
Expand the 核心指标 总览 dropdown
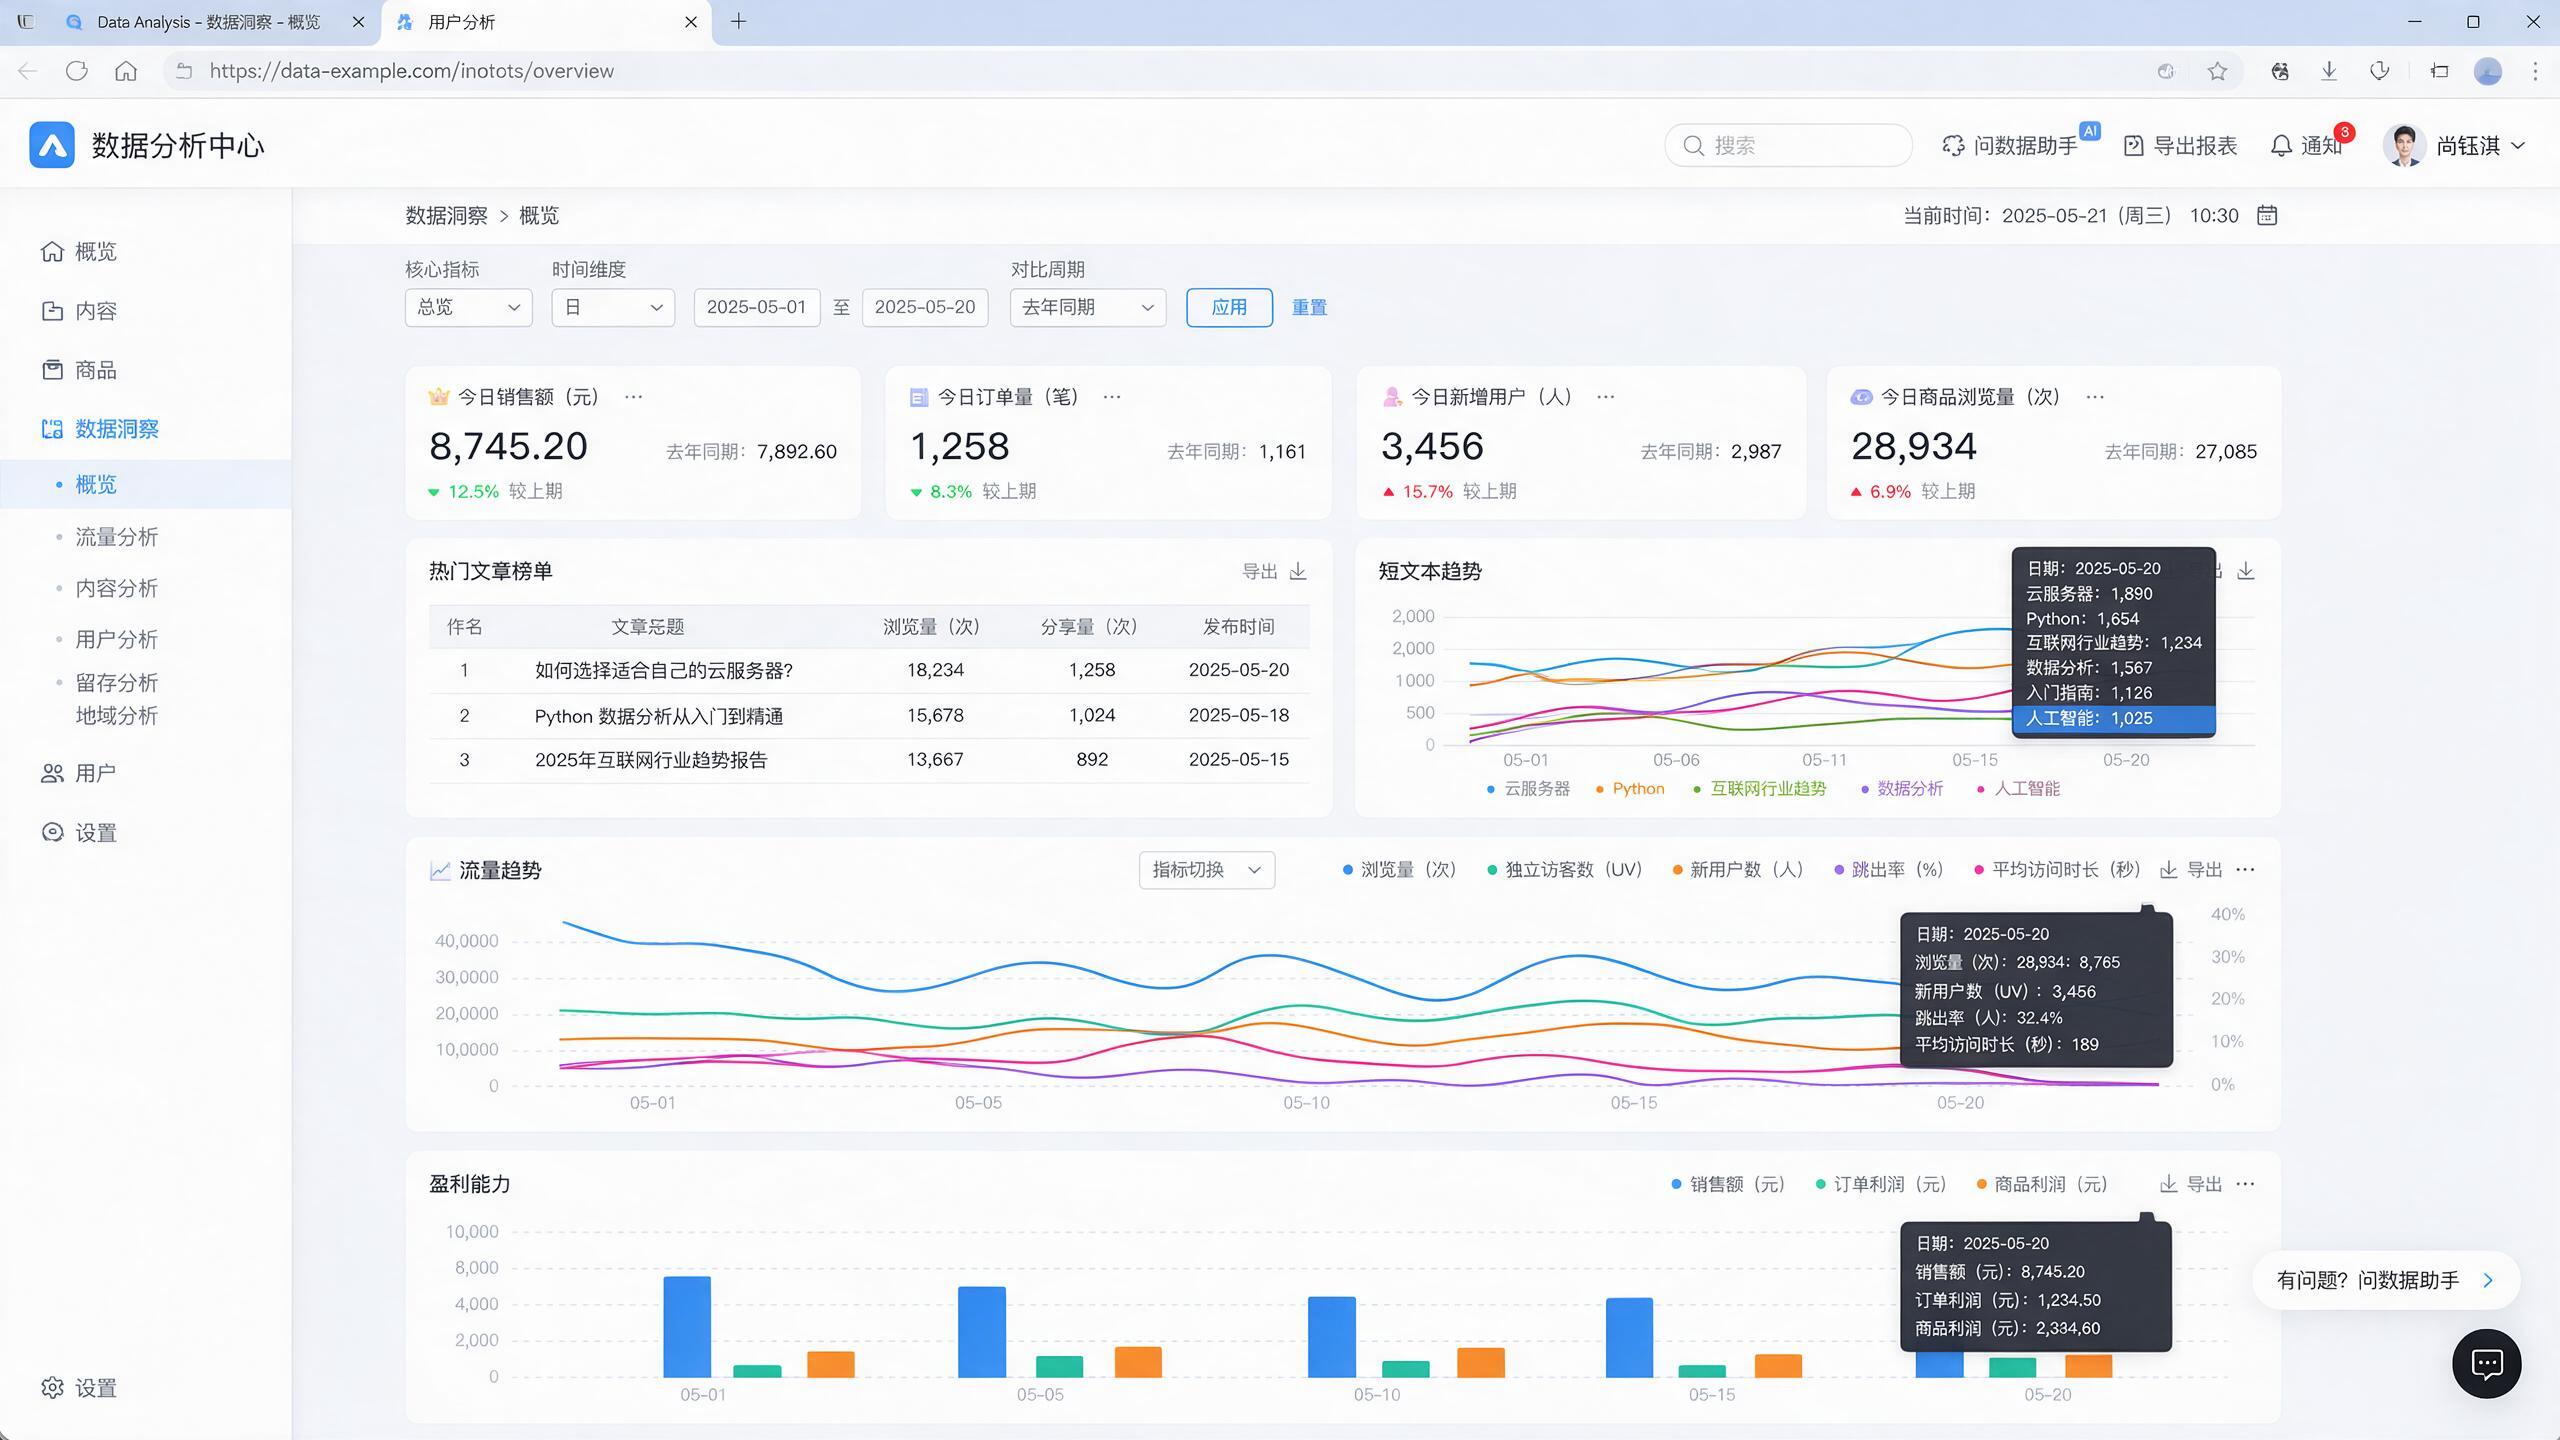468,307
